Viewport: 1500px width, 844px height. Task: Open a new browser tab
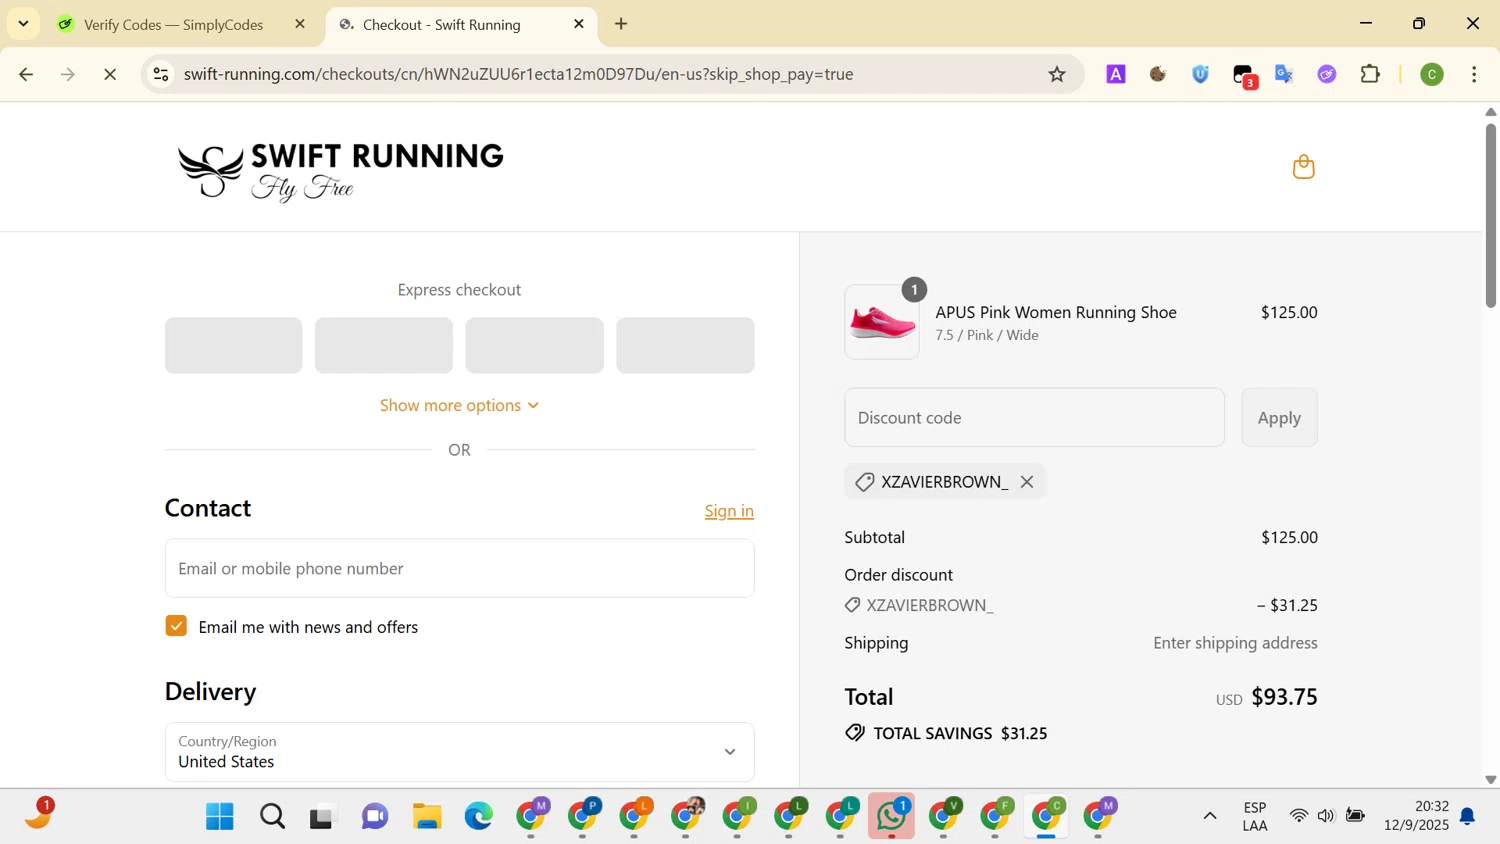point(621,24)
